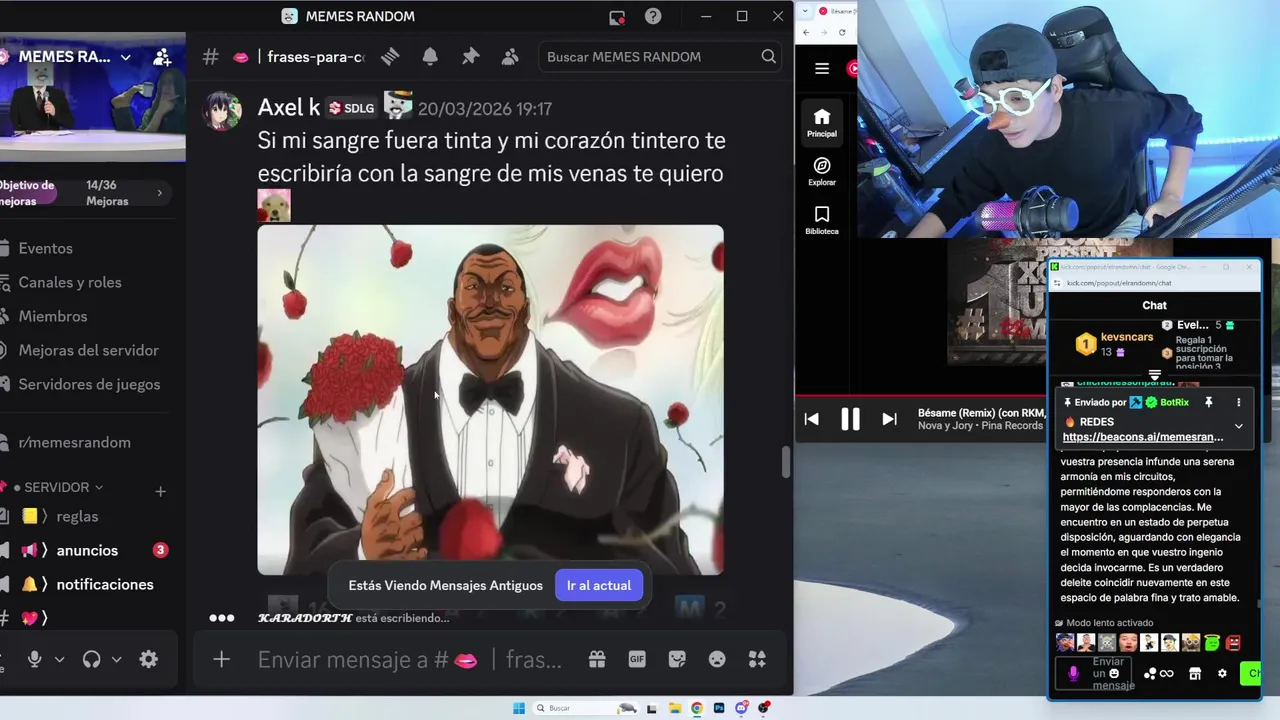Open the Kick chat shop icon
The width and height of the screenshot is (1280, 720).
[x=1194, y=674]
